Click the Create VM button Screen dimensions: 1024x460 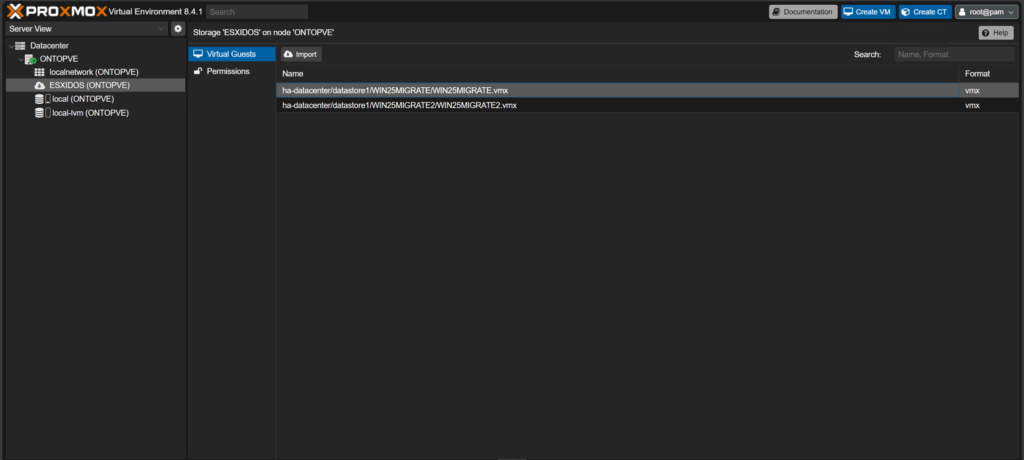[x=868, y=12]
